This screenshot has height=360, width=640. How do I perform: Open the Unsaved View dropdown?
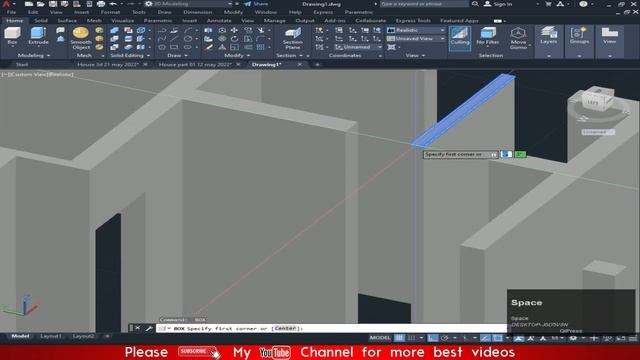click(416, 39)
